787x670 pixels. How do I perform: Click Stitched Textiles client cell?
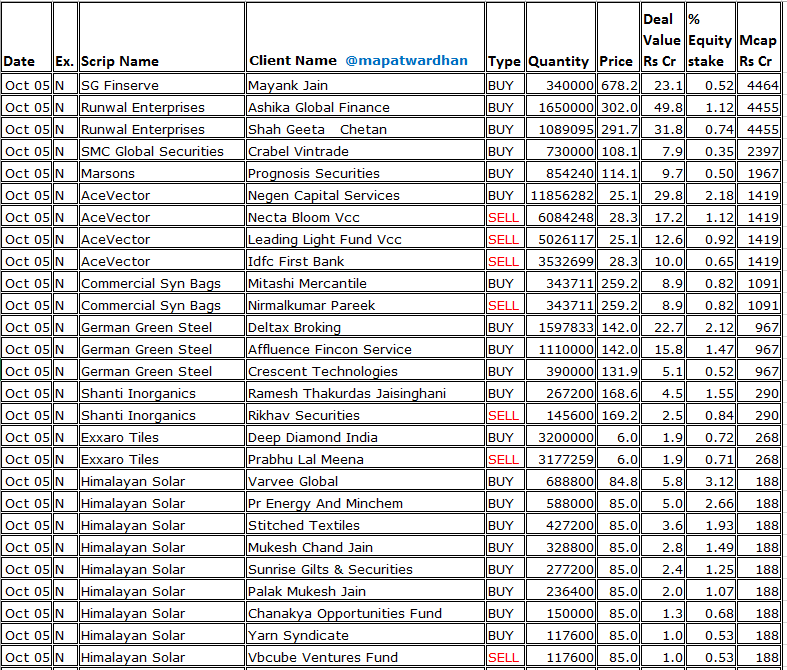click(365, 526)
